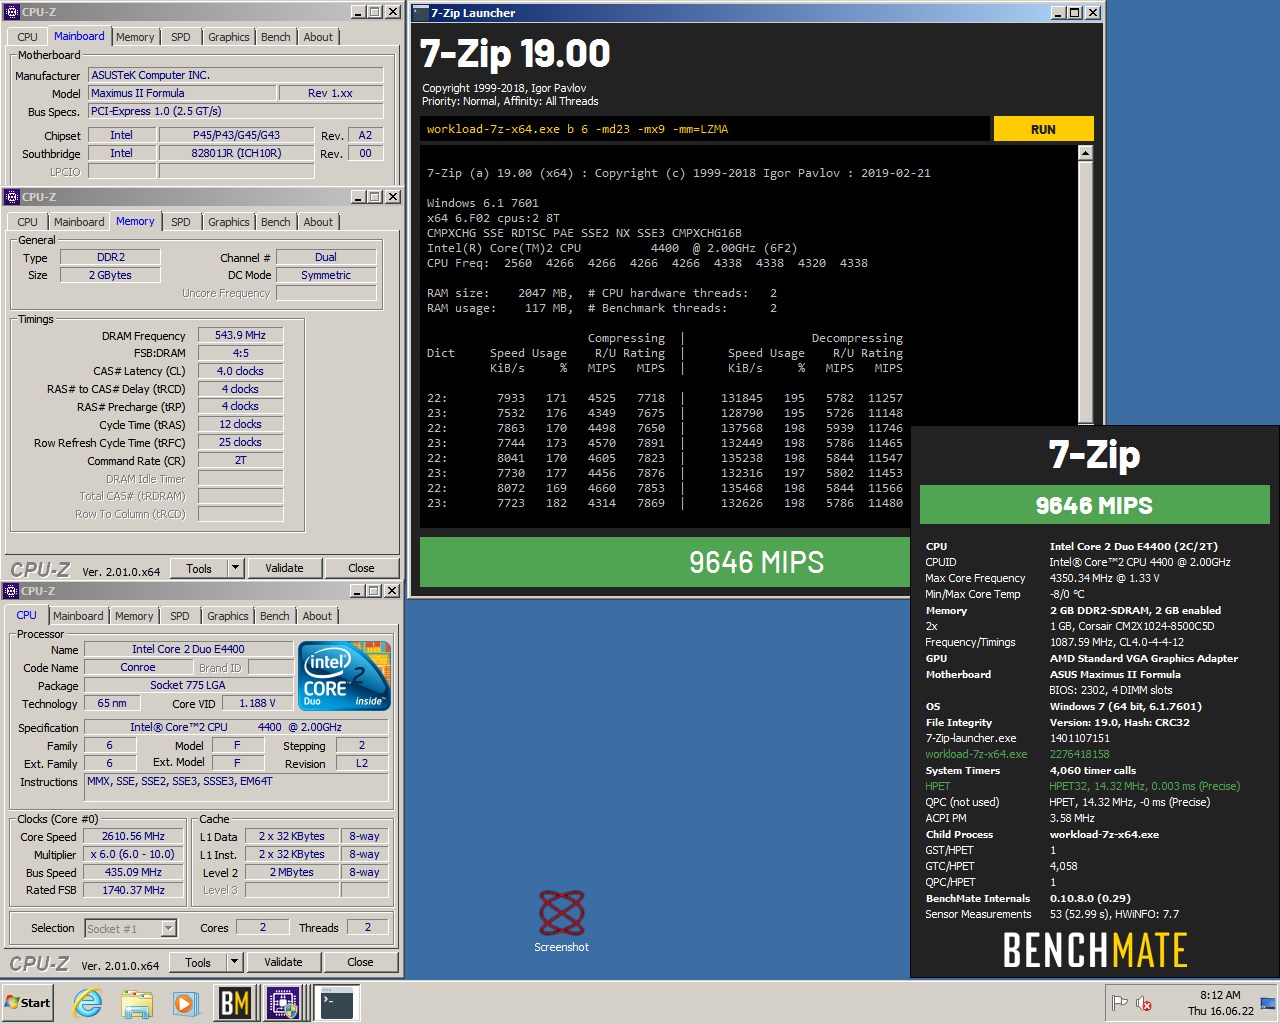
Task: Expand Tools dropdown arrow in CPU-Z CPU window
Action: (234, 962)
